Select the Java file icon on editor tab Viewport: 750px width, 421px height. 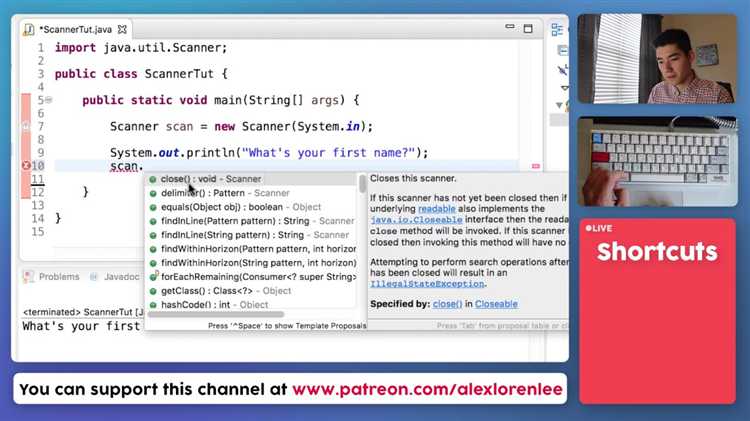click(x=29, y=30)
